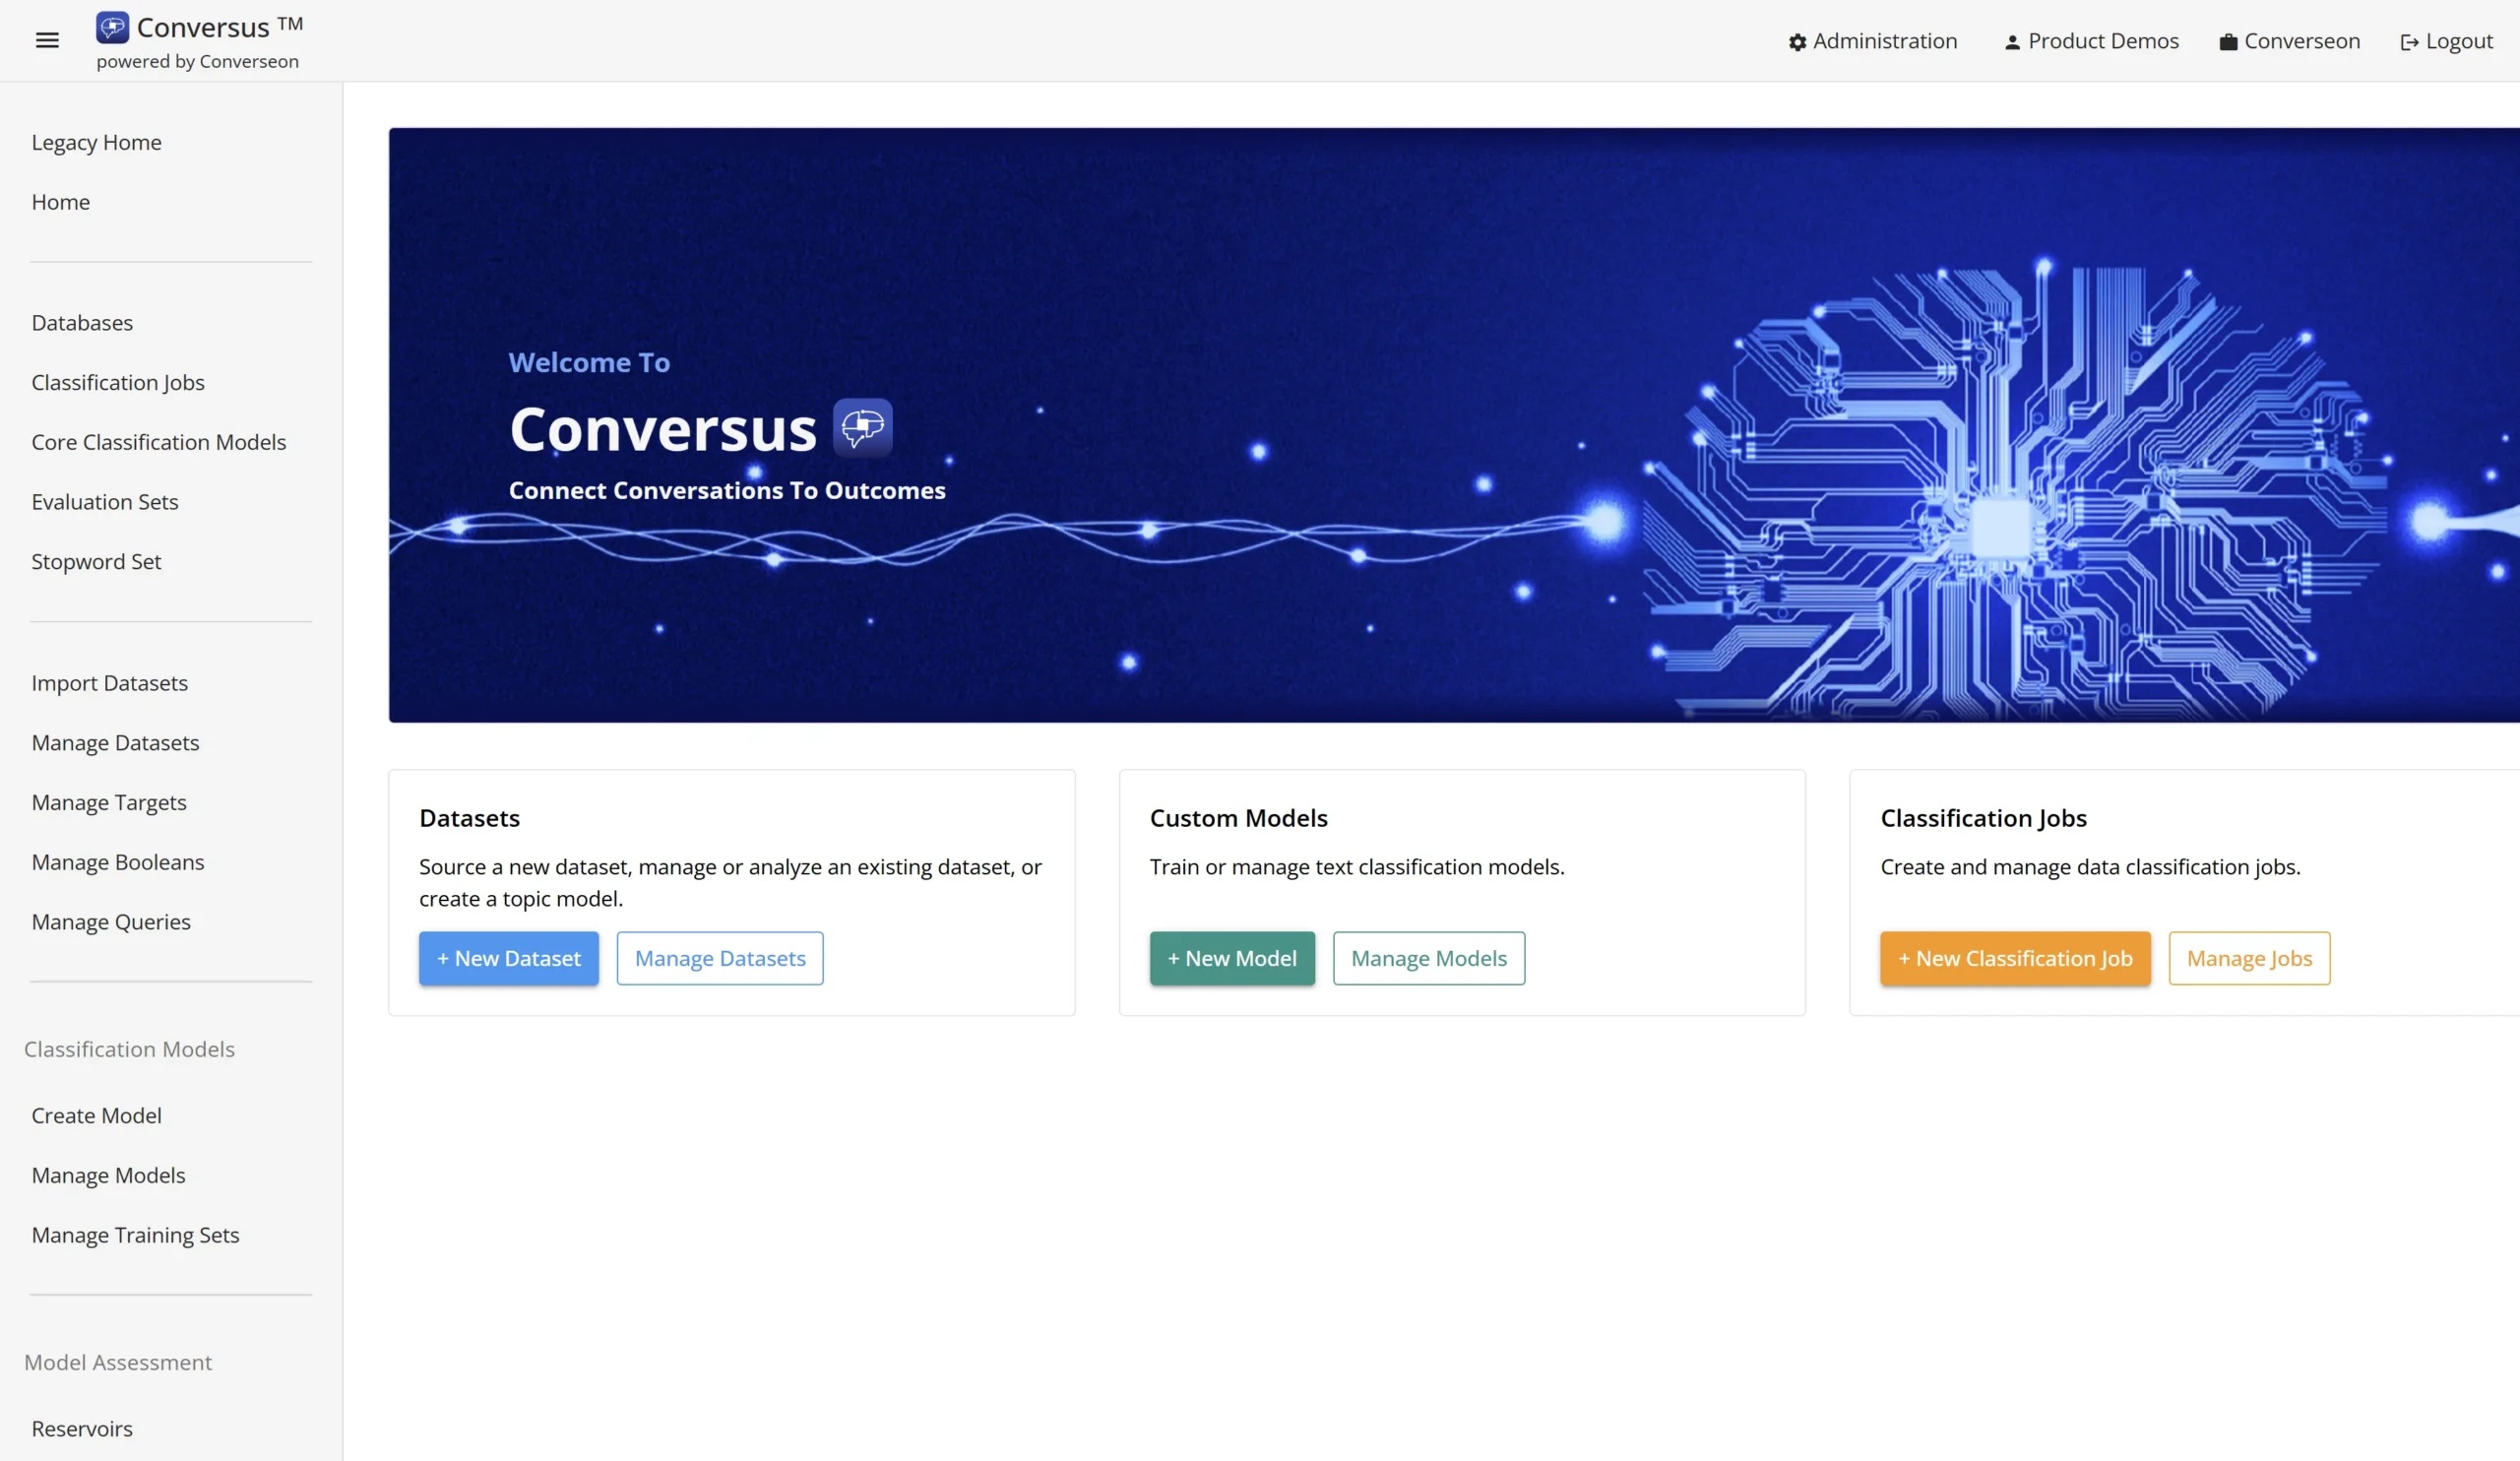Click the Product Demos user icon

(x=2012, y=42)
